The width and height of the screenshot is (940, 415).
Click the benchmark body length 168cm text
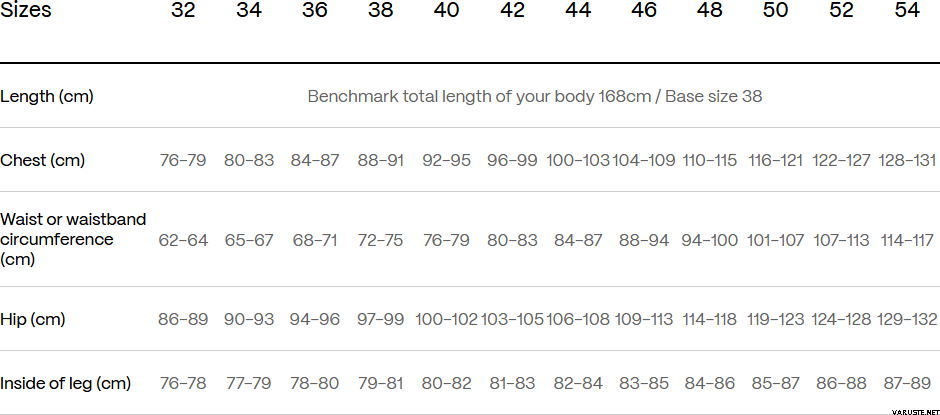coord(535,97)
